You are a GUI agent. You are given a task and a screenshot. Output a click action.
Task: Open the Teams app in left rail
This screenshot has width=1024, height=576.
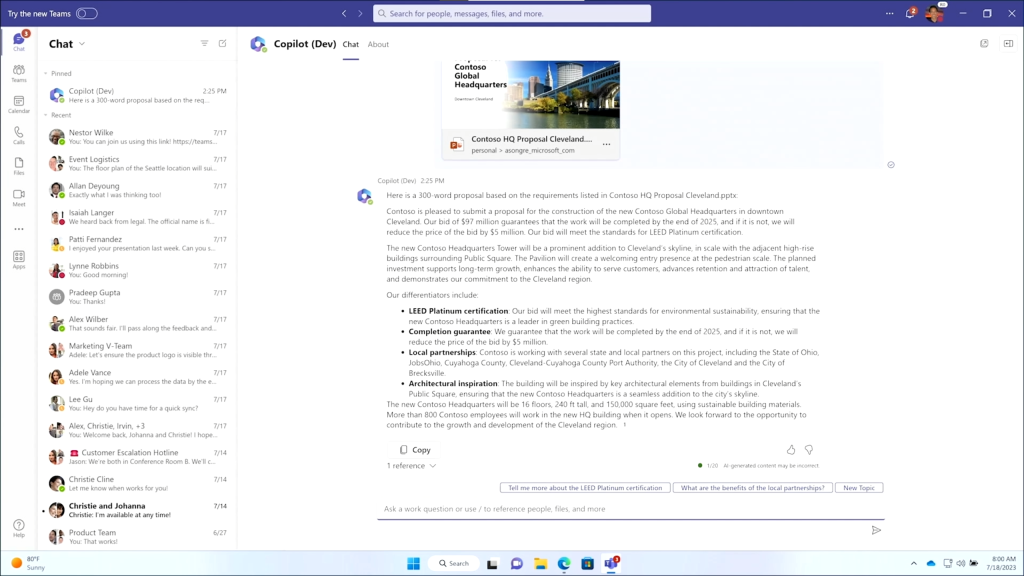19,73
